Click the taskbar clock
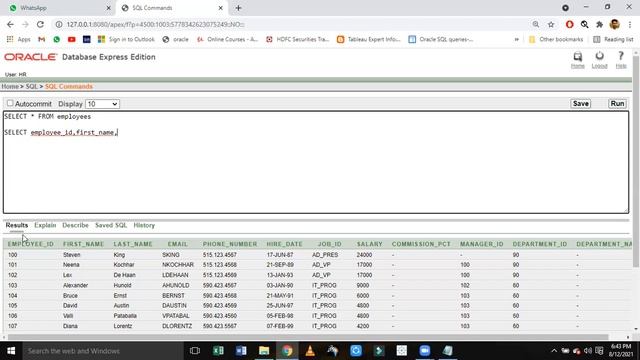The height and width of the screenshot is (360, 640). [x=621, y=351]
